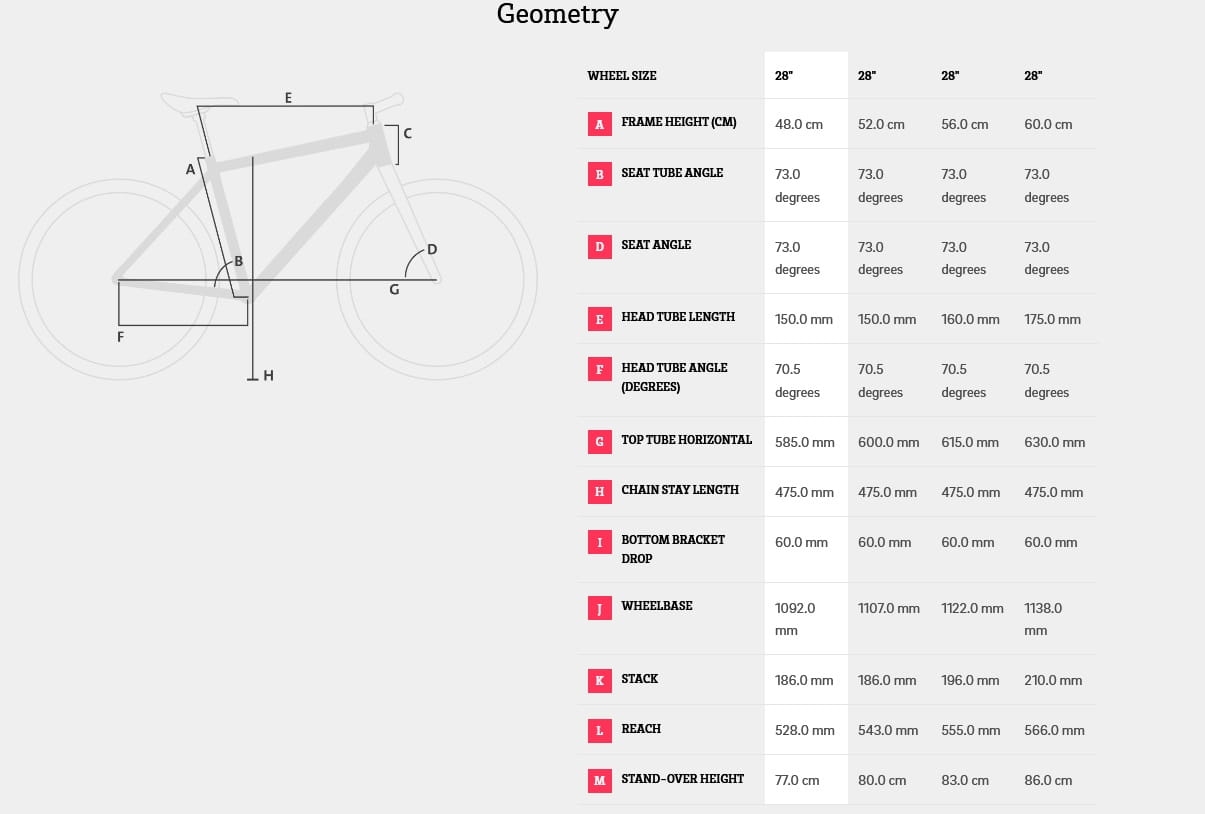This screenshot has height=814, width=1205.
Task: Click the red E badge for Head Tube Length
Action: 599,319
